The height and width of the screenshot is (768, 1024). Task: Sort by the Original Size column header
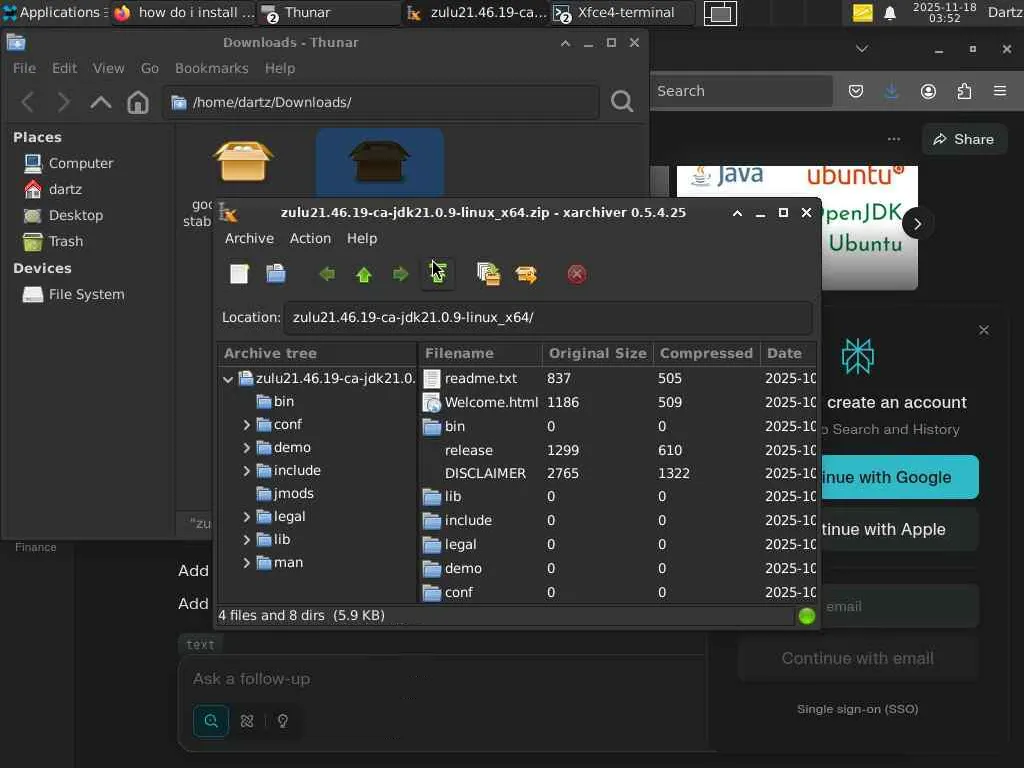click(598, 353)
